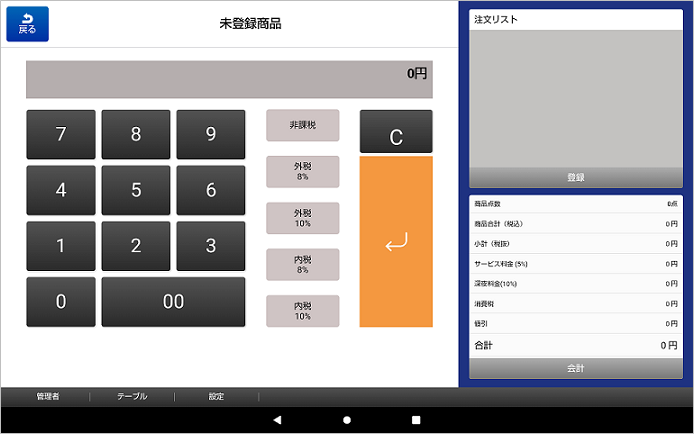This screenshot has height=434, width=694.
Task: Select 外税 8% tax option
Action: (302, 171)
